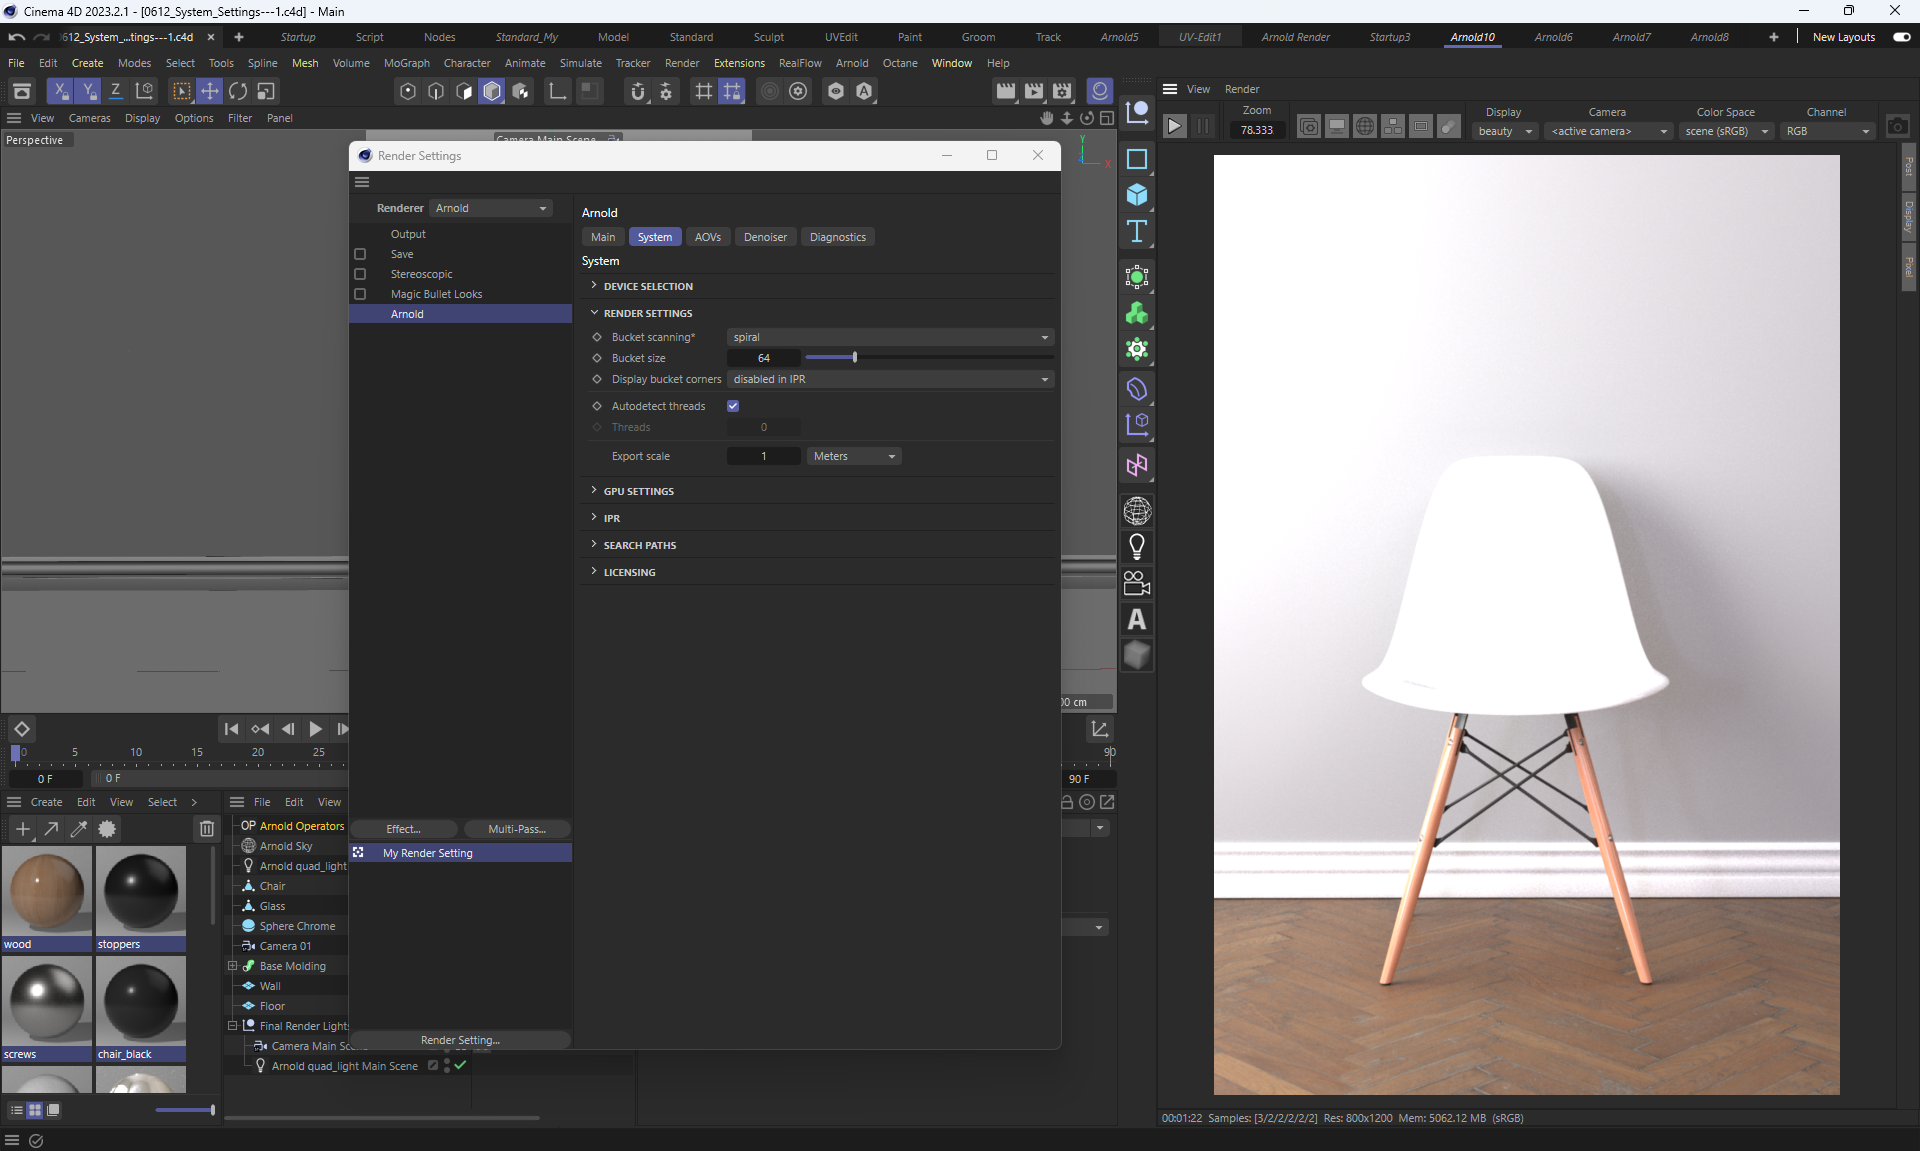Click the Camera object icon in sidebar
The image size is (1920, 1151).
1137,583
